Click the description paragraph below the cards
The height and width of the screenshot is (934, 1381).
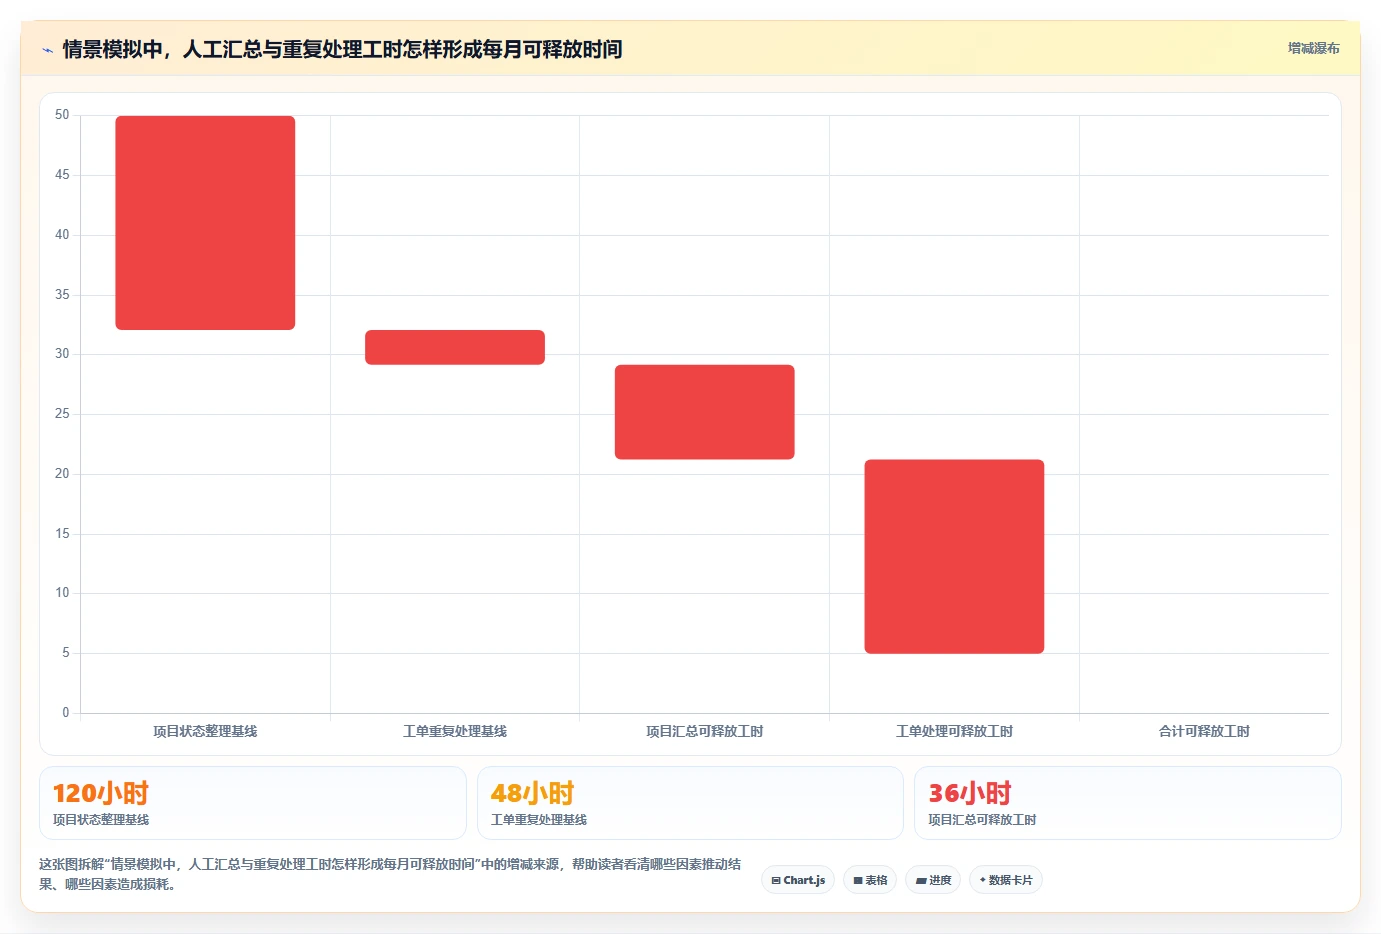point(391,874)
